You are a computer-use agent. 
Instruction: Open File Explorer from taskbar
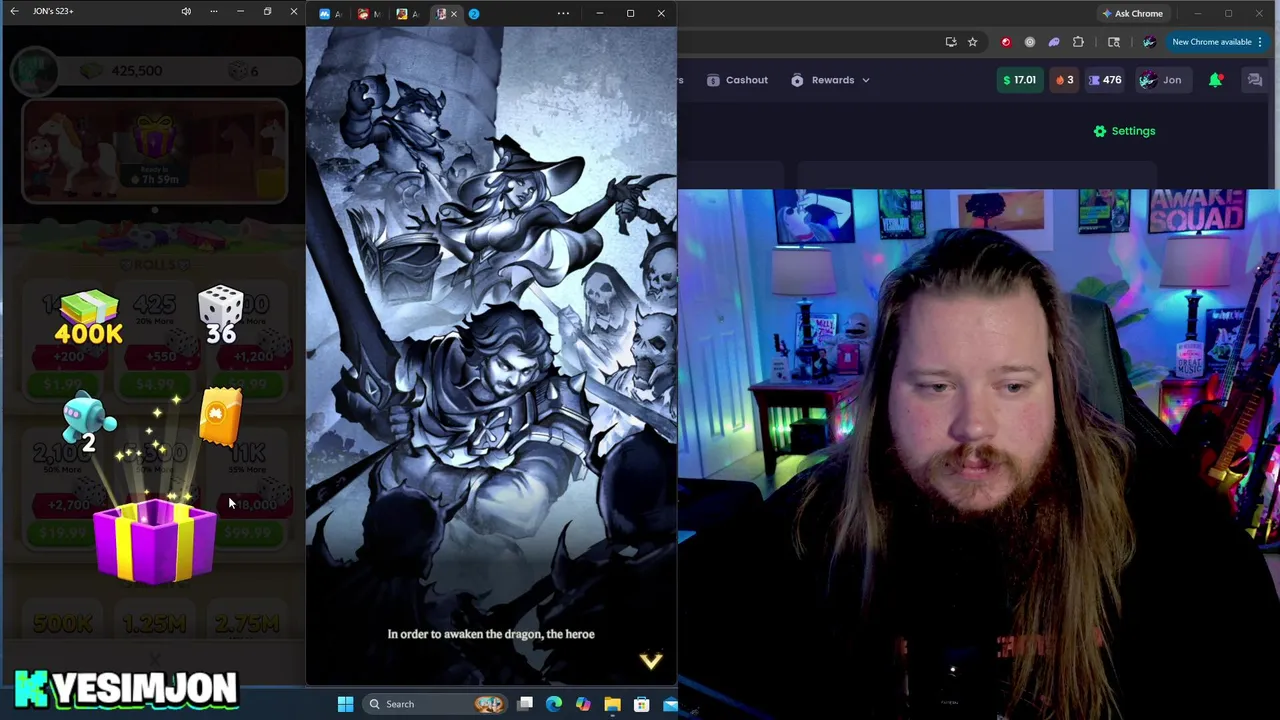pyautogui.click(x=612, y=704)
